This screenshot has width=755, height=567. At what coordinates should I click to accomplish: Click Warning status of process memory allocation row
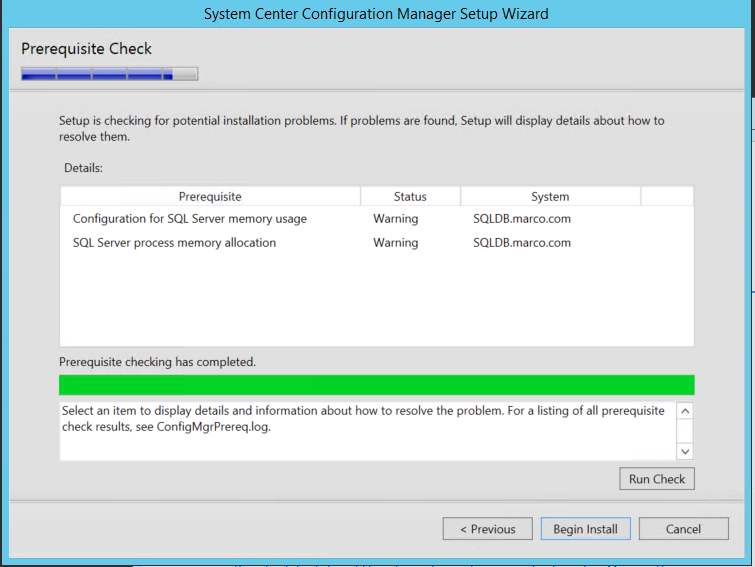pyautogui.click(x=396, y=243)
